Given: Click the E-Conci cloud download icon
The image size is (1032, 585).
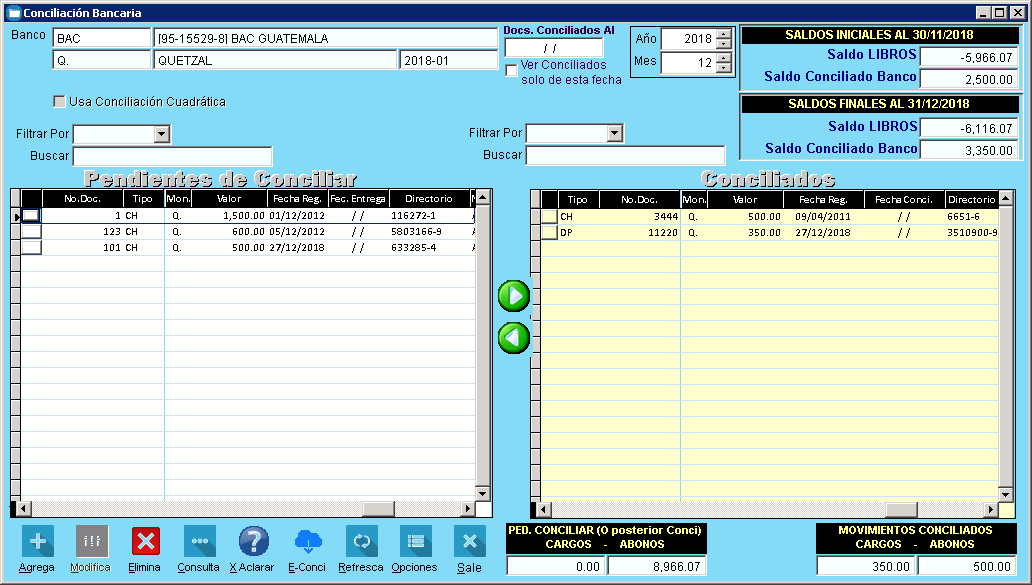Looking at the screenshot, I should pos(307,541).
